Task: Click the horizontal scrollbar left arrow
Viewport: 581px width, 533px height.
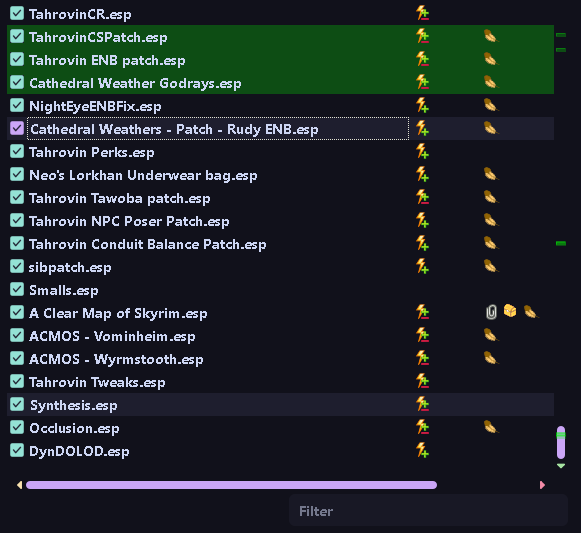Action: 20,485
